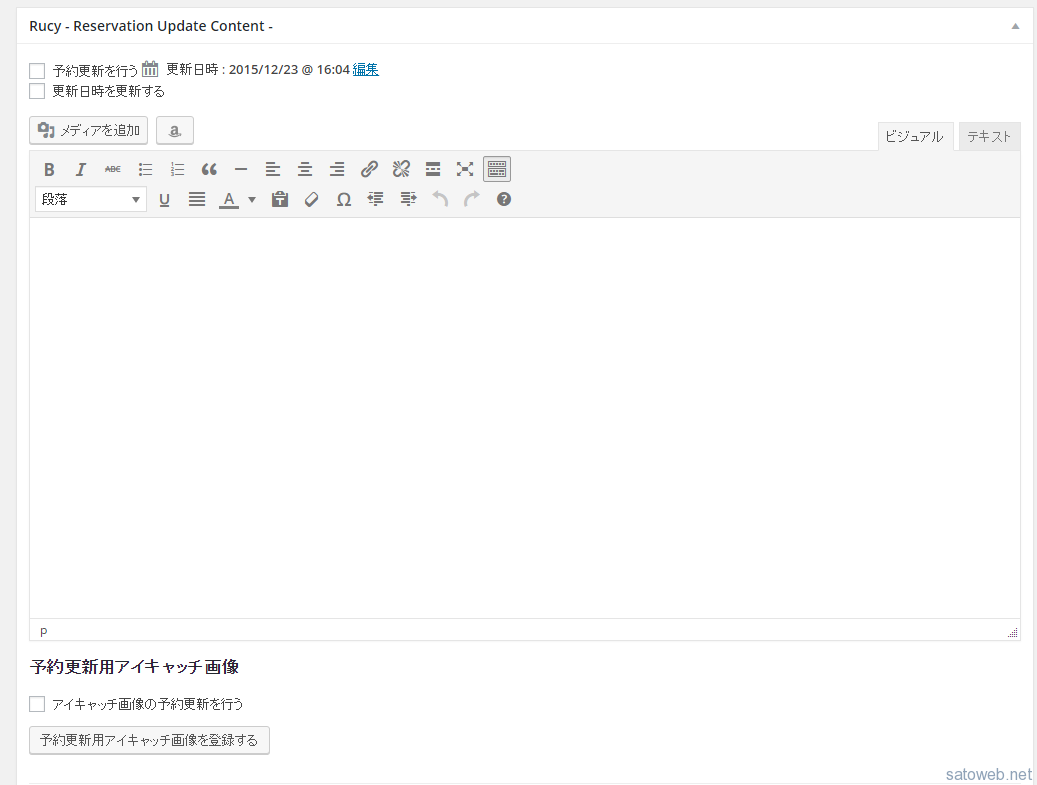Switch to ビジュアル tab
The image size is (1037, 785).
(x=915, y=136)
